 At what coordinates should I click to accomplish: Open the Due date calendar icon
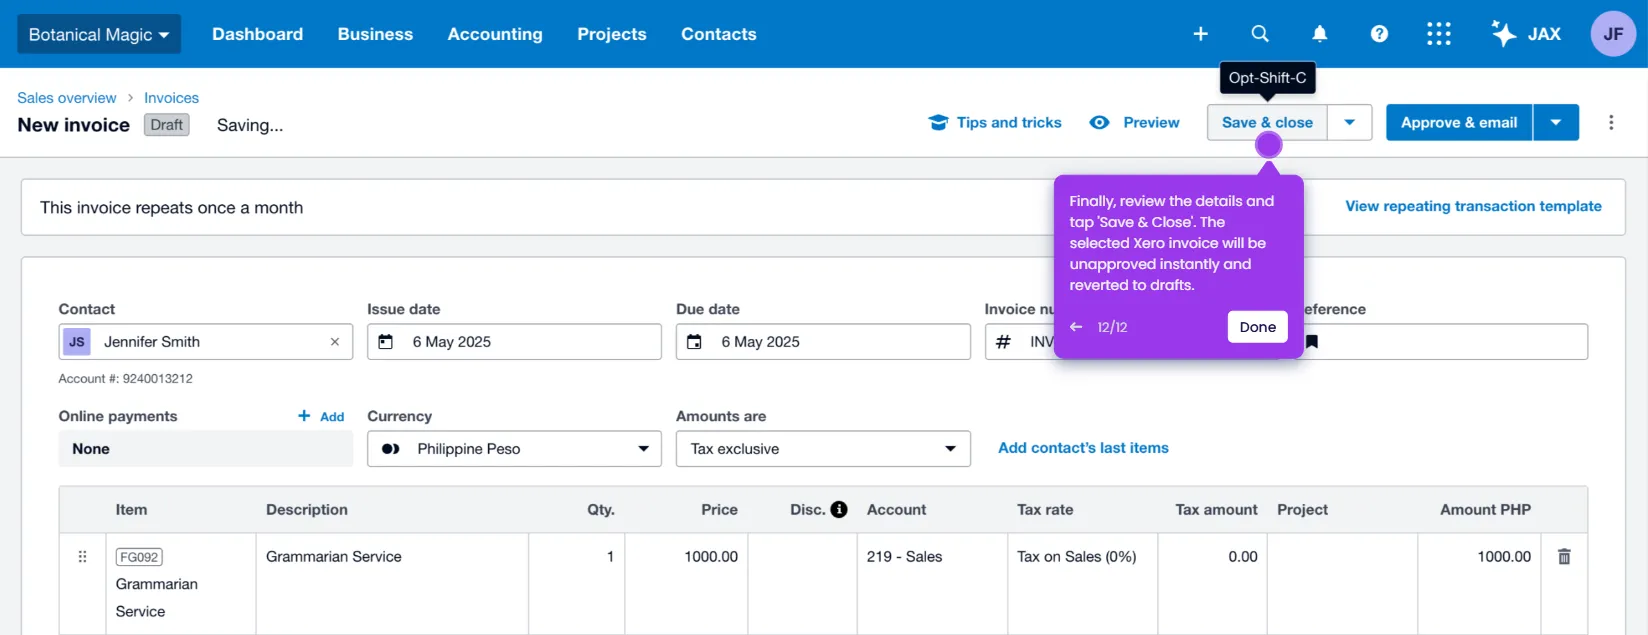click(694, 342)
